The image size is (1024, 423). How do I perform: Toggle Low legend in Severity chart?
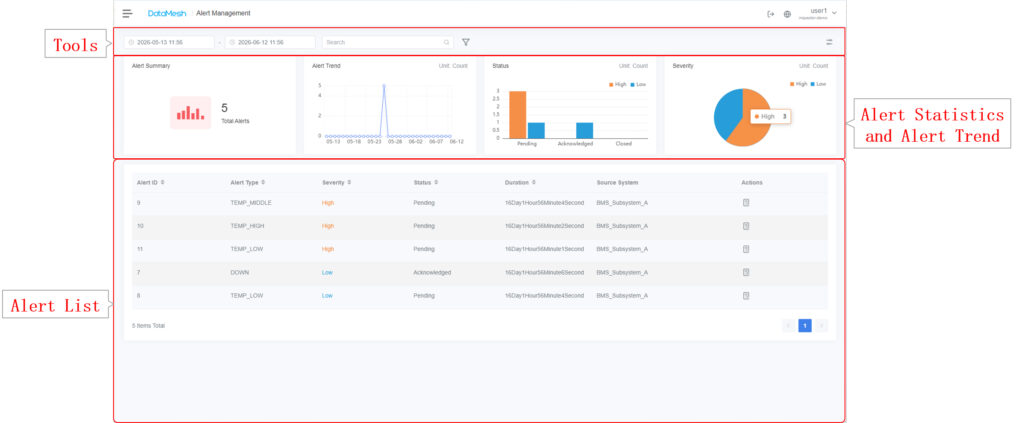[818, 84]
